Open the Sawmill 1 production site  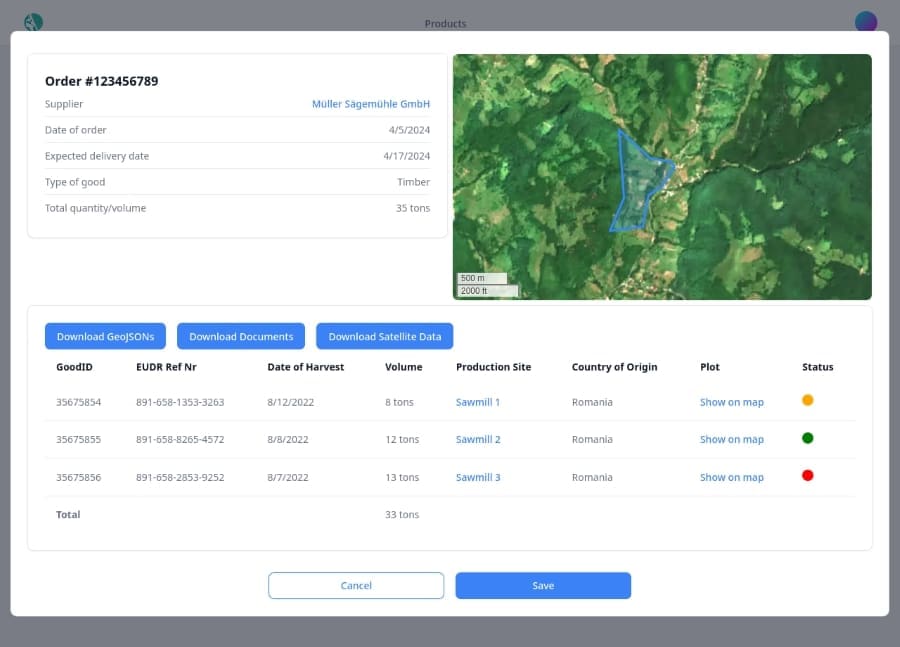[477, 402]
